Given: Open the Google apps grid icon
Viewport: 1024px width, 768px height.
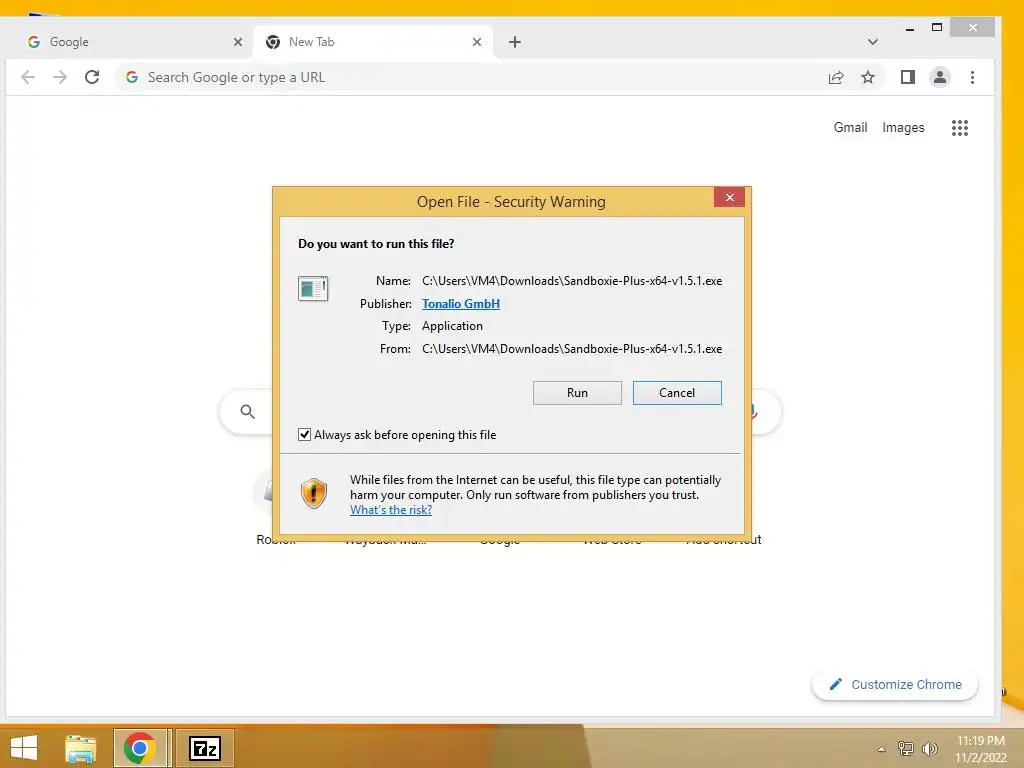Looking at the screenshot, I should click(x=959, y=127).
